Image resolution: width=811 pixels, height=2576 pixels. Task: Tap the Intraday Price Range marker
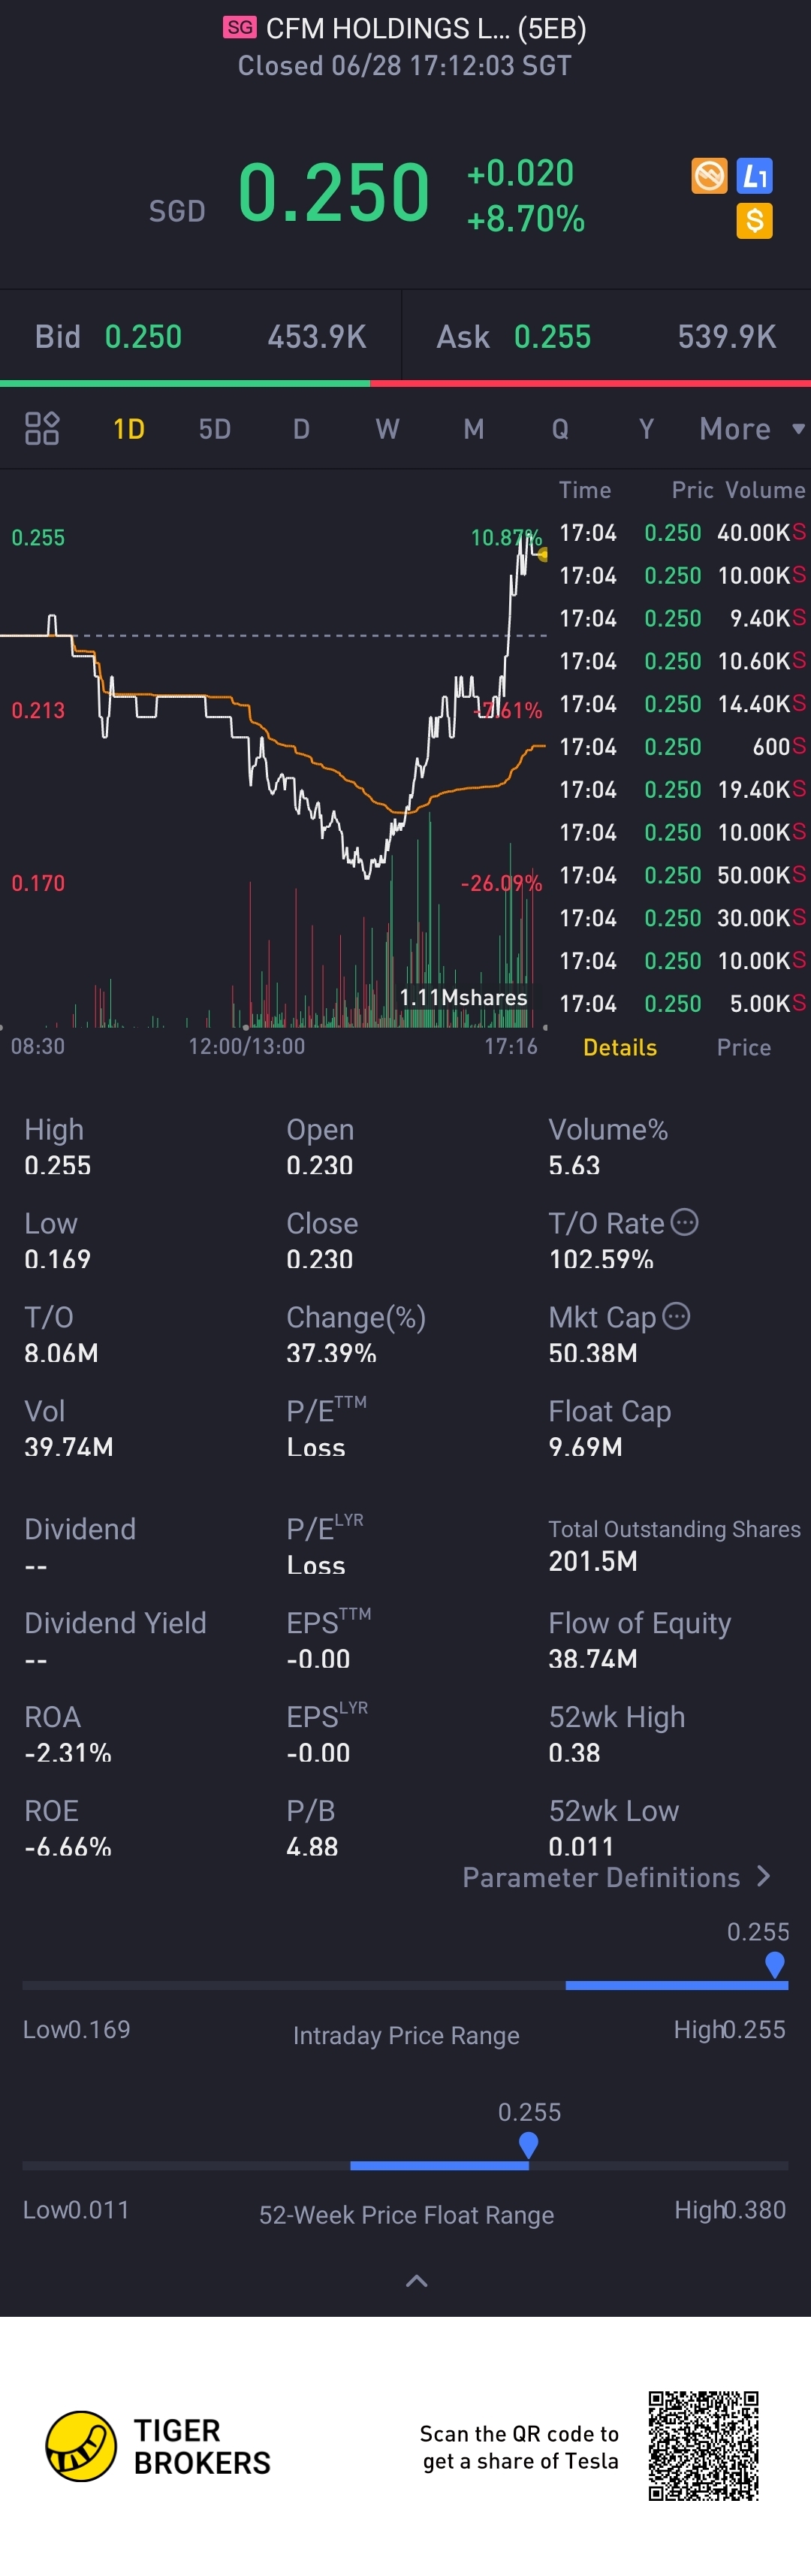coord(774,1964)
